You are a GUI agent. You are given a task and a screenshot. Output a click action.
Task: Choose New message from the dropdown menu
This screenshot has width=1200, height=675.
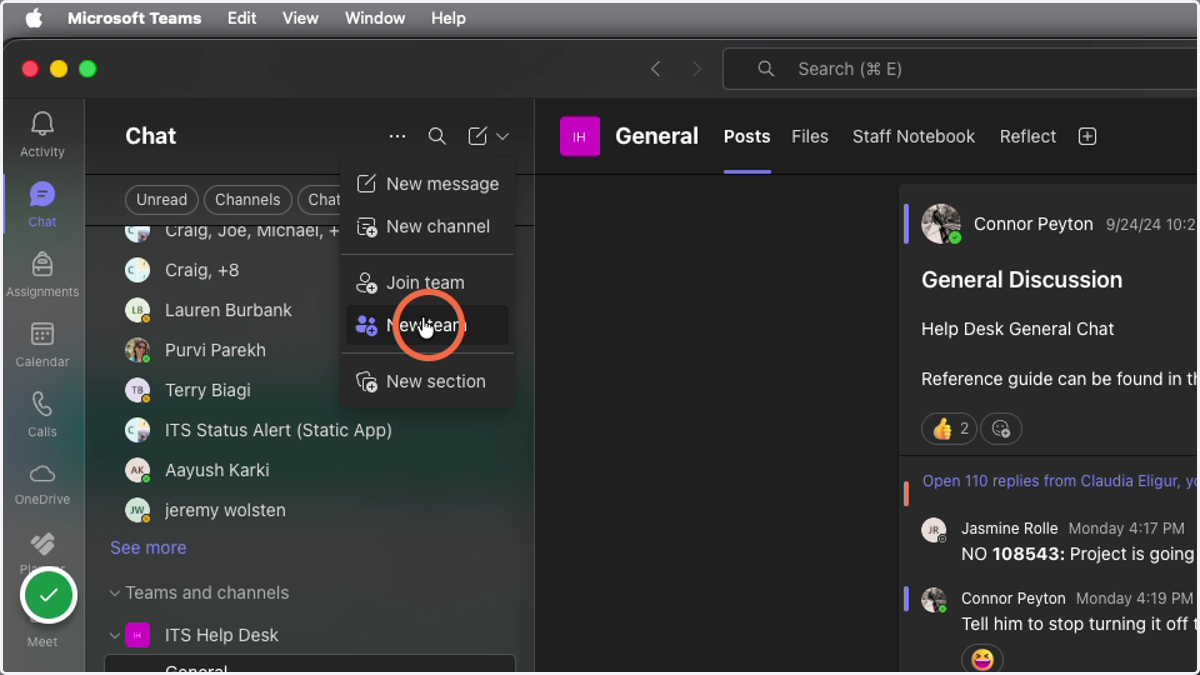tap(427, 184)
